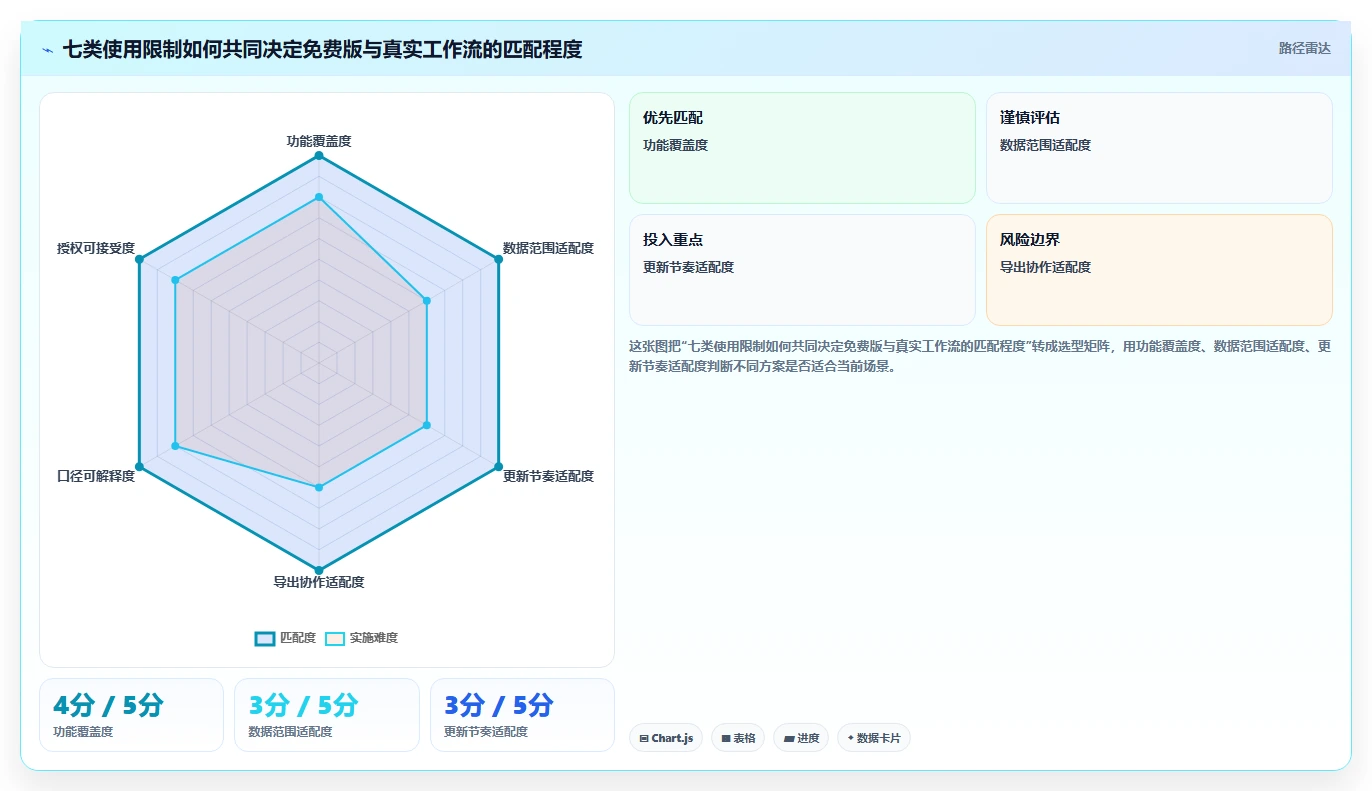Select the 数据卡片 tag chip
The width and height of the screenshot is (1372, 791).
874,738
